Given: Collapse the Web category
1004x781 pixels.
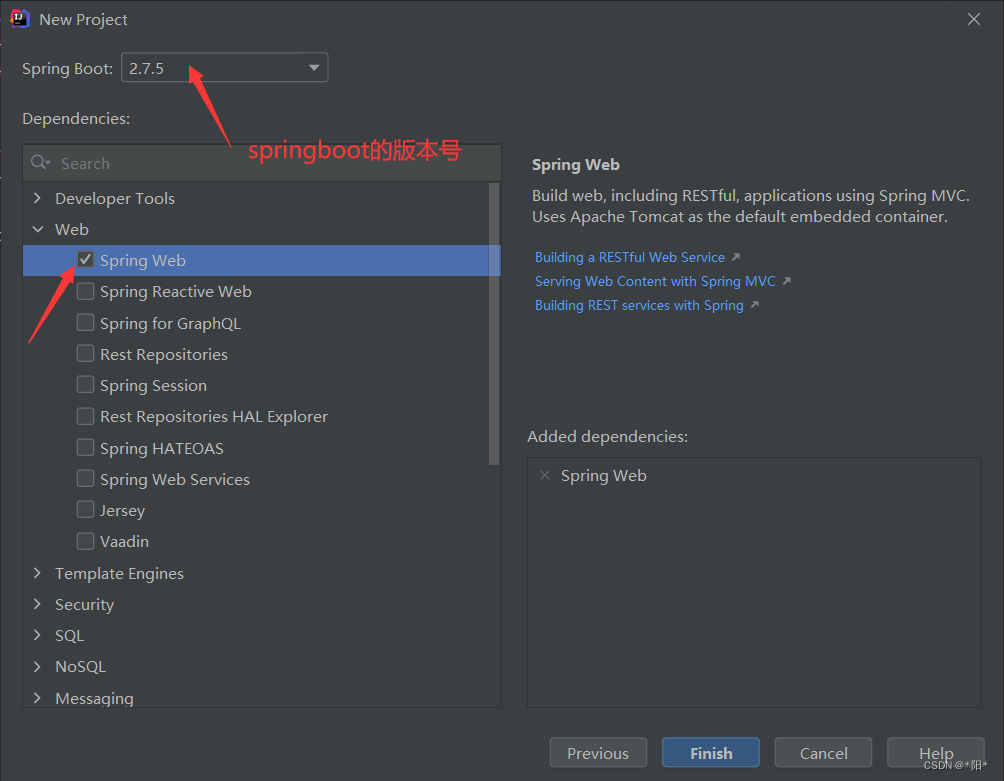Looking at the screenshot, I should click(37, 229).
